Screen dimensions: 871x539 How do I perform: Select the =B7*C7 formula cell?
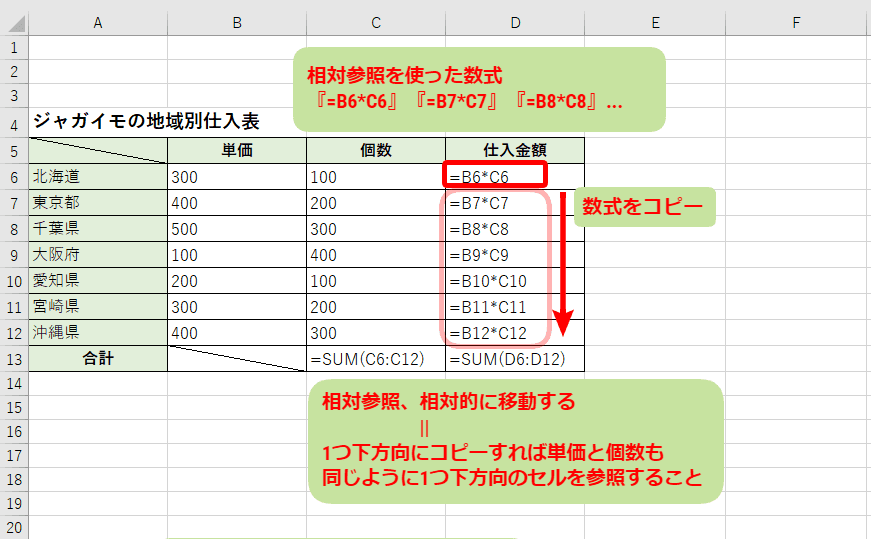pyautogui.click(x=515, y=203)
